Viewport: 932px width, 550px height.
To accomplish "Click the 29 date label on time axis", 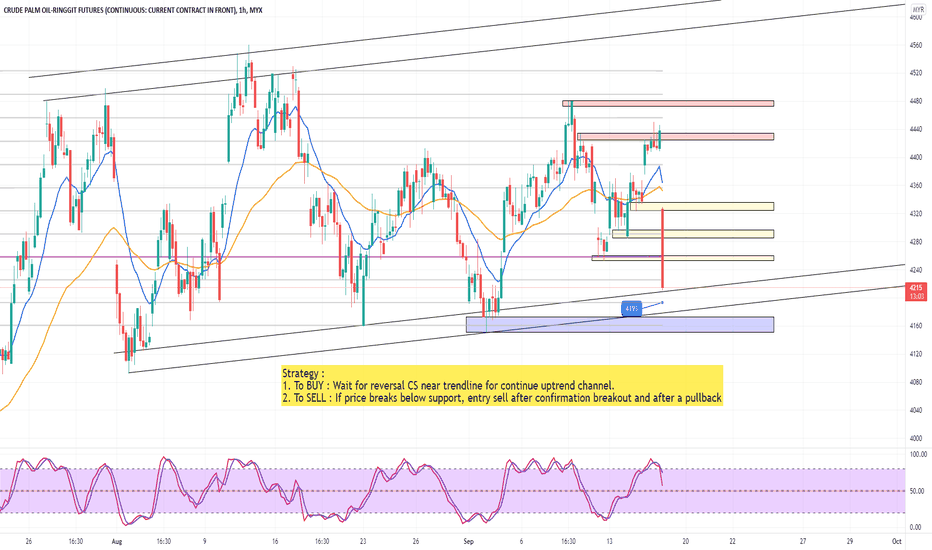I will point(849,542).
